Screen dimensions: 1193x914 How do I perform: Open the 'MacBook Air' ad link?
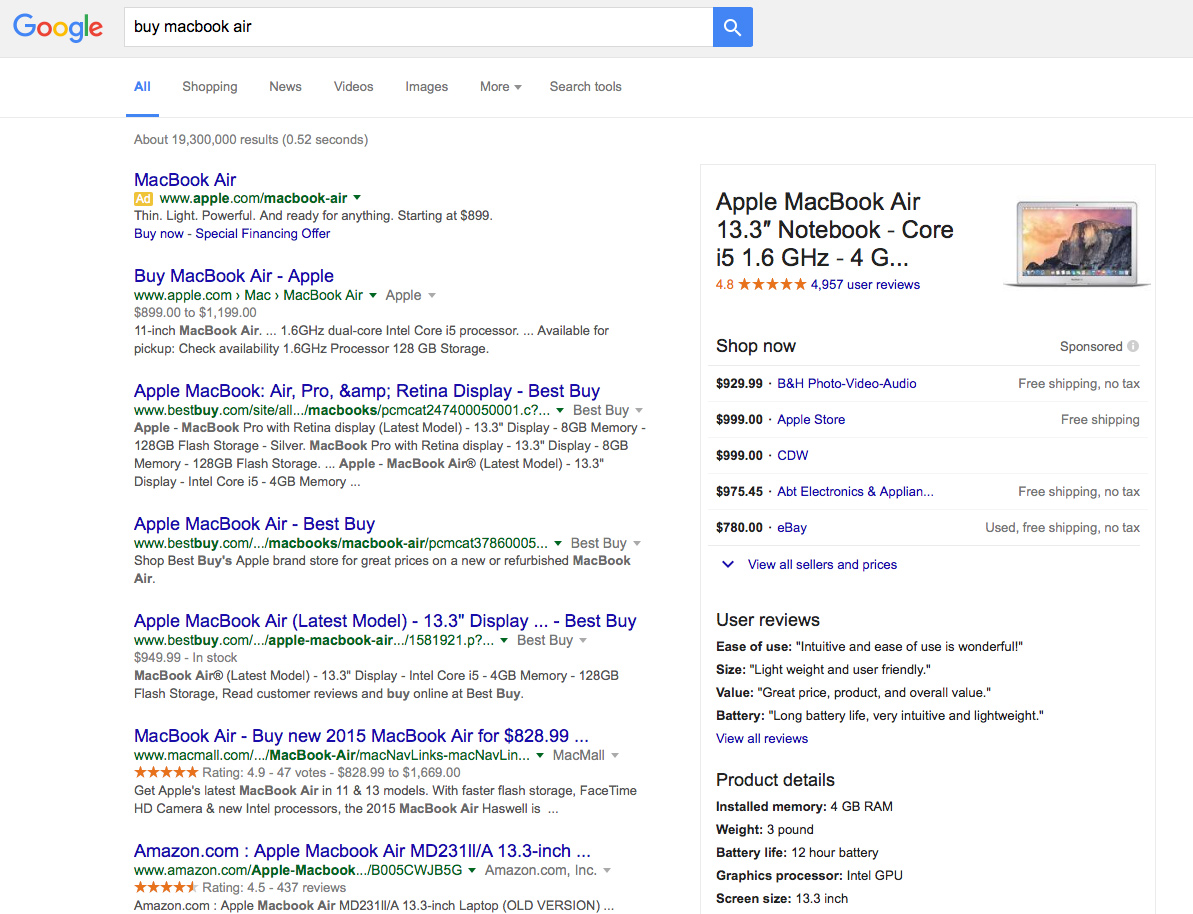pos(185,180)
